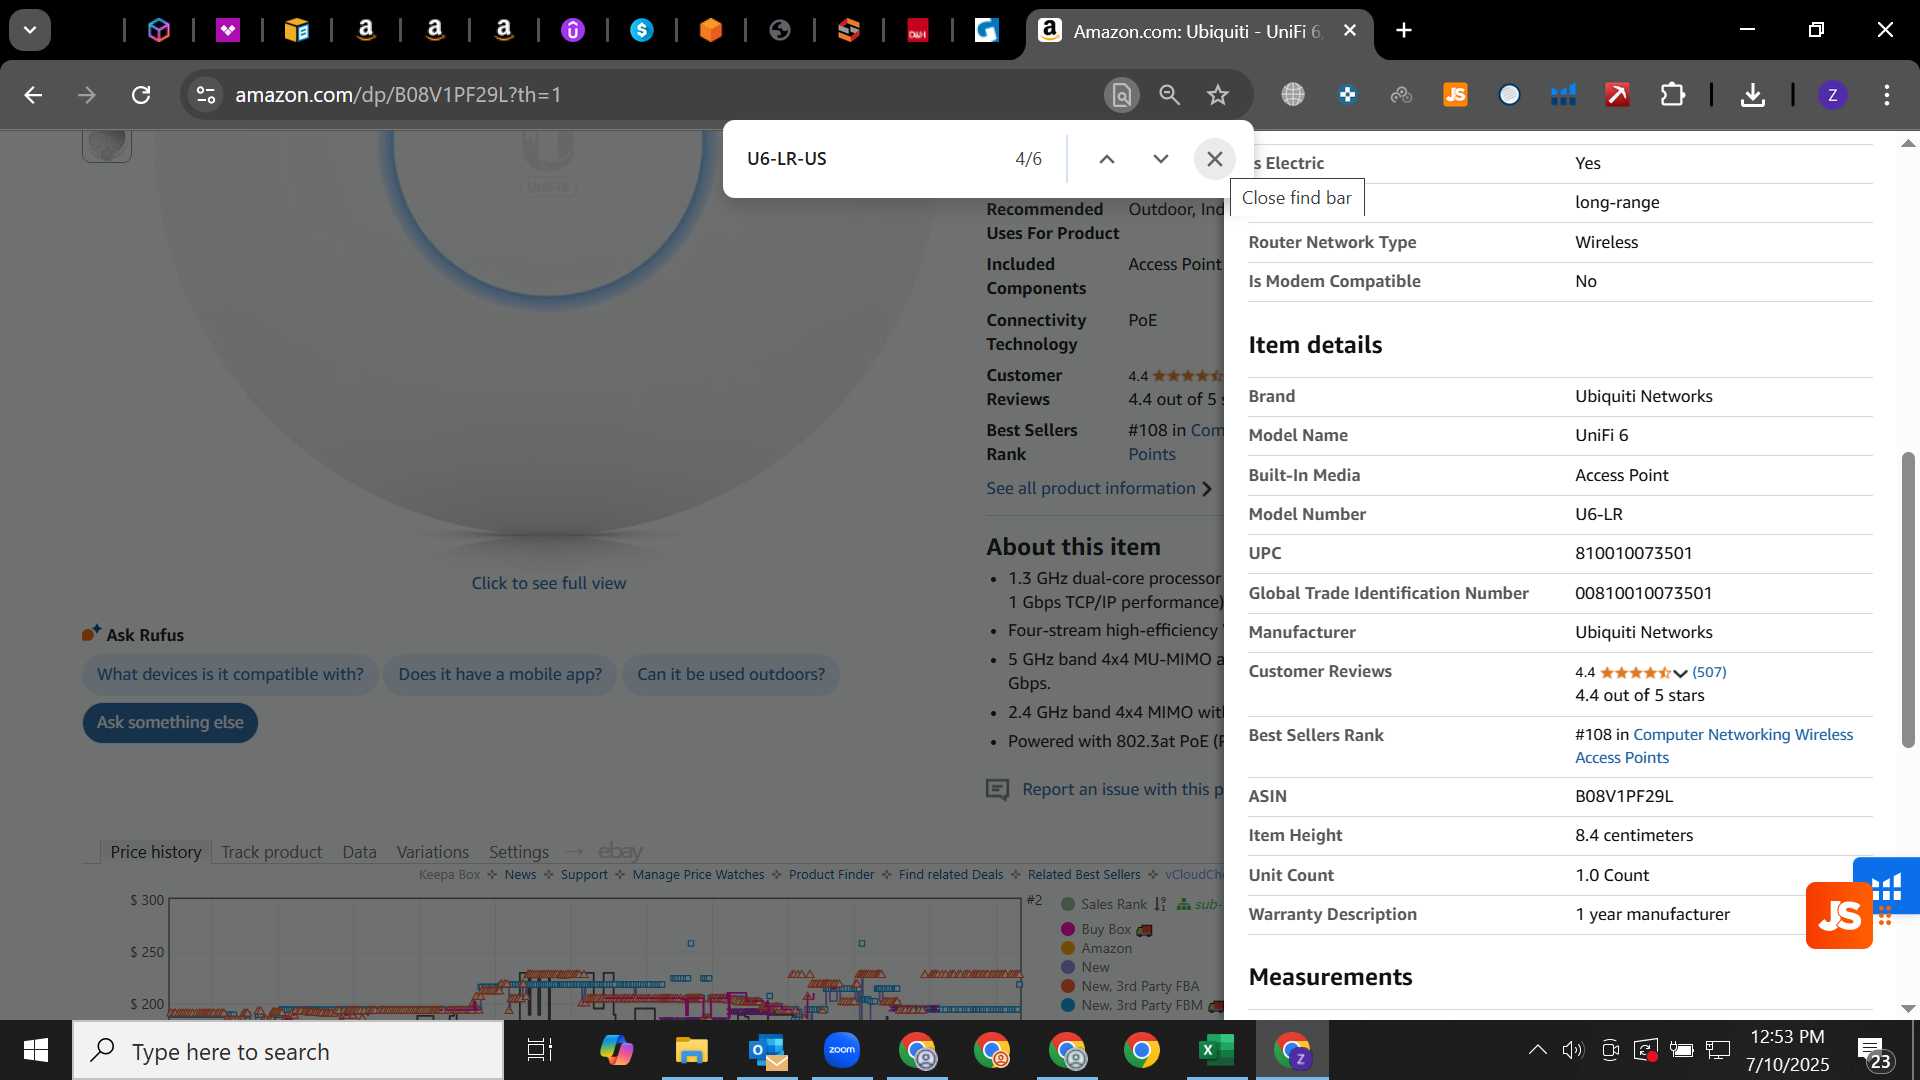The height and width of the screenshot is (1080, 1920).
Task: Ask Rufus if it has a mobile app
Action: point(500,674)
